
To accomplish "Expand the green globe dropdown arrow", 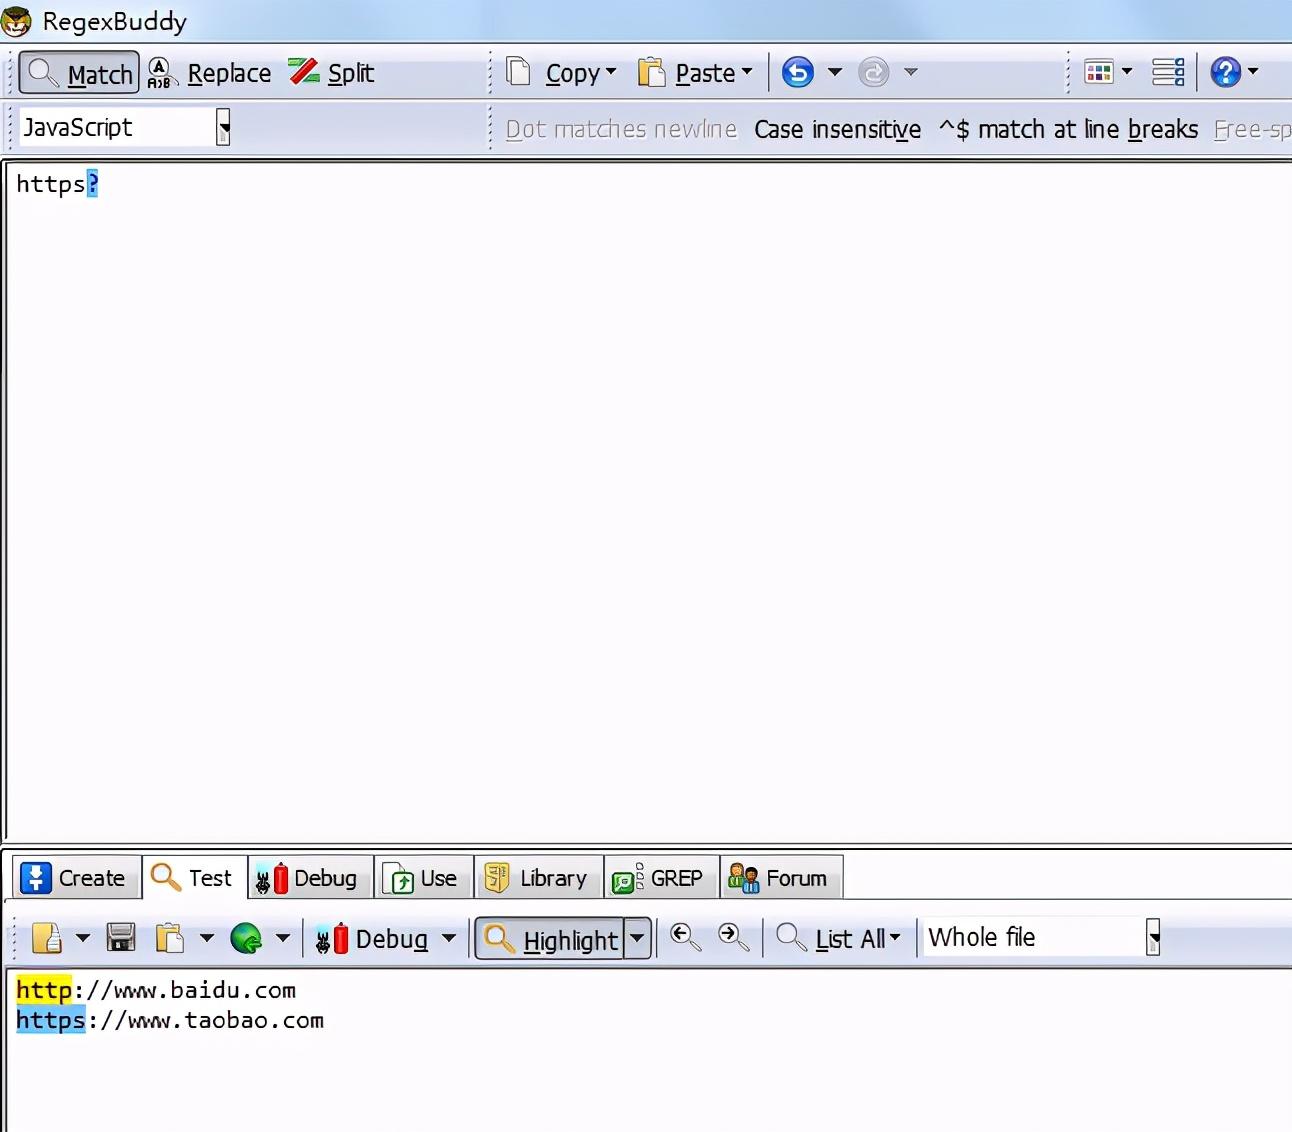I will pyautogui.click(x=283, y=938).
